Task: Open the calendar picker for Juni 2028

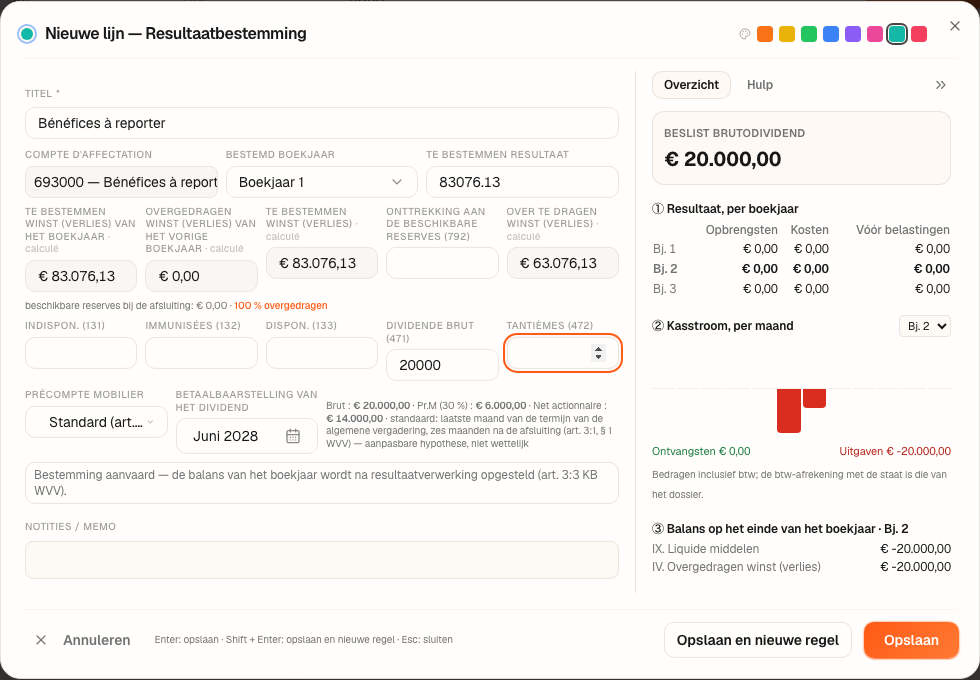Action: pyautogui.click(x=292, y=436)
